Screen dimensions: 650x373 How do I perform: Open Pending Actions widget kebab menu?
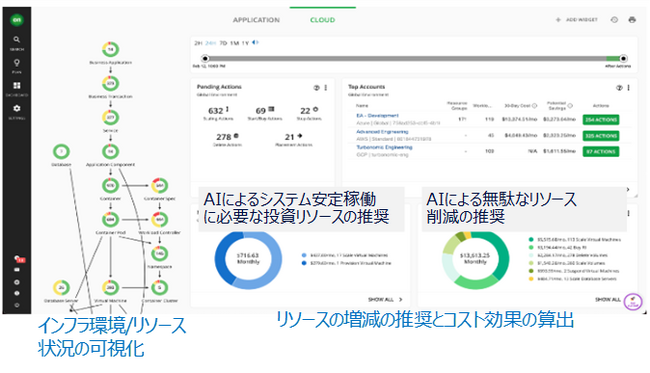click(x=326, y=88)
